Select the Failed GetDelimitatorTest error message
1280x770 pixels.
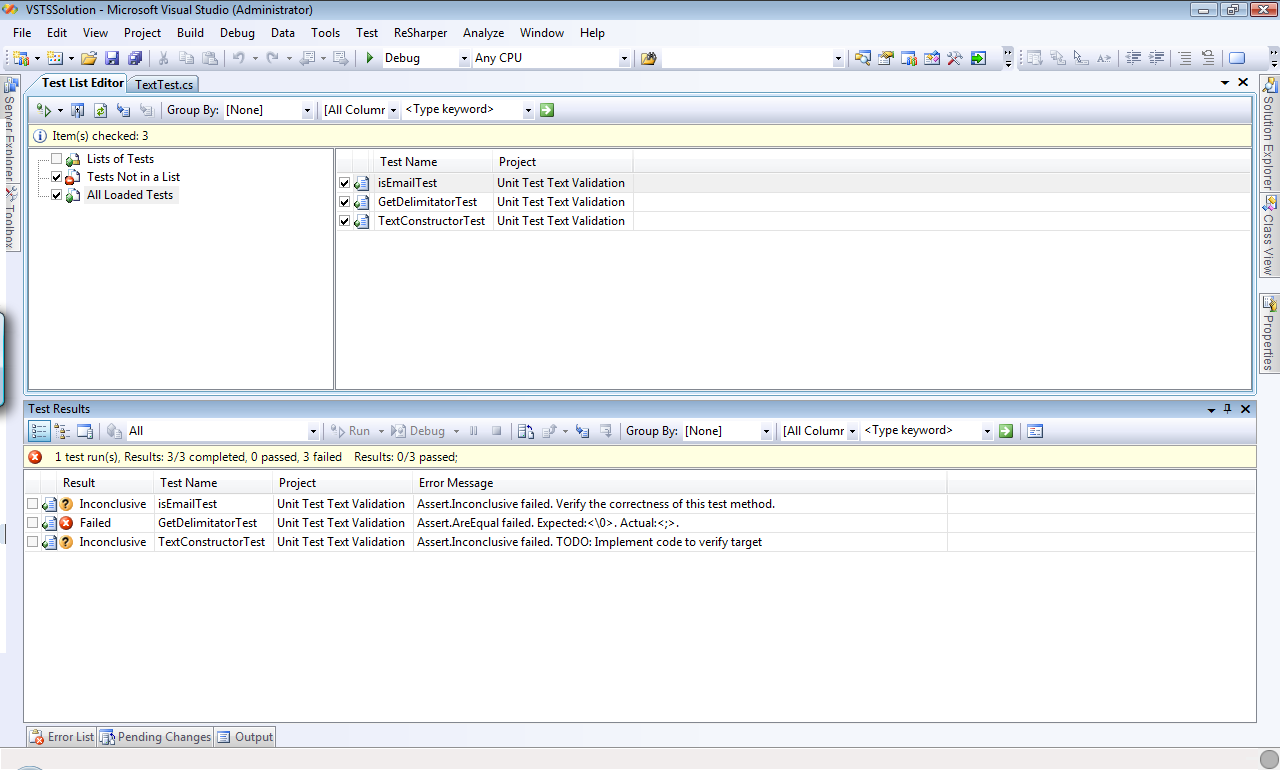[548, 523]
